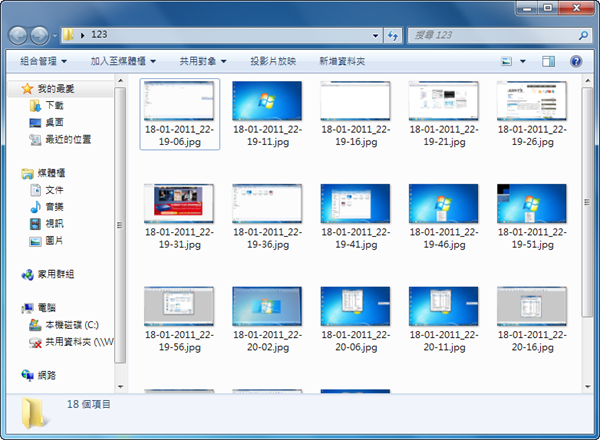
Task: Select 網路 network icon
Action: tap(28, 375)
